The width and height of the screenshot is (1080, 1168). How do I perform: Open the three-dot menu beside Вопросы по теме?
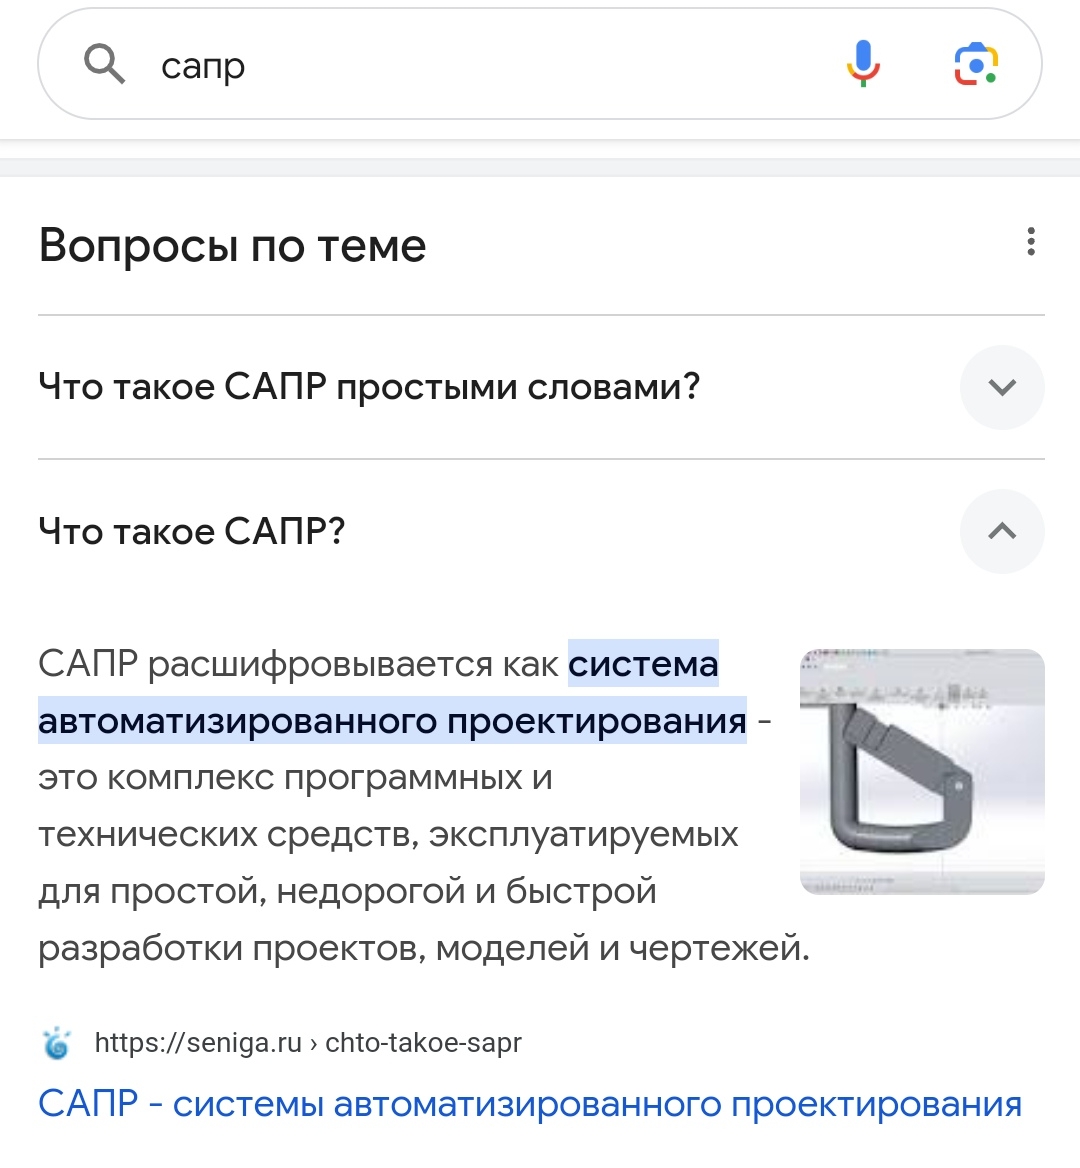click(1031, 241)
